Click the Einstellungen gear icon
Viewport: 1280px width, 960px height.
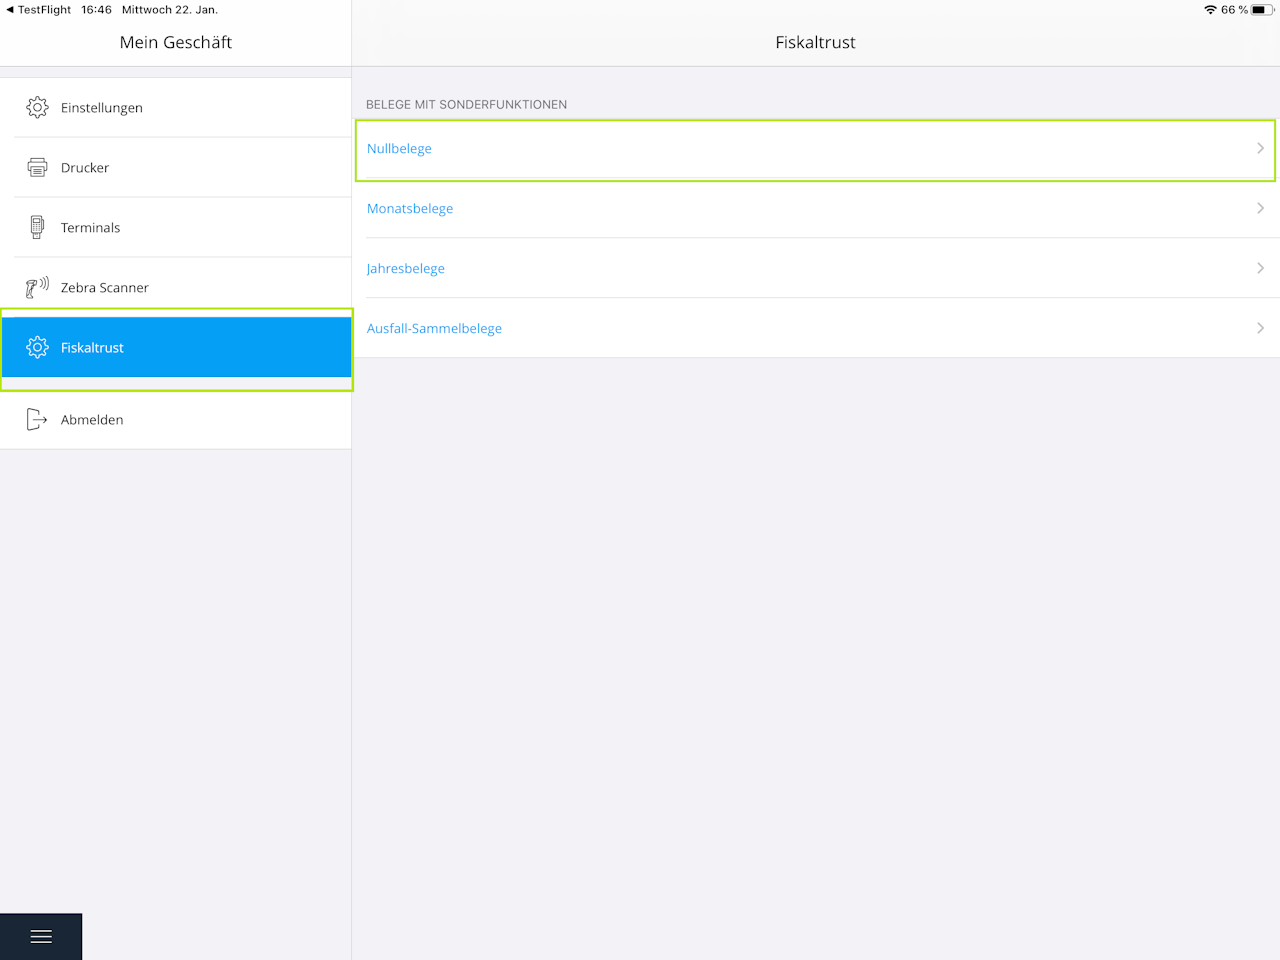(37, 107)
